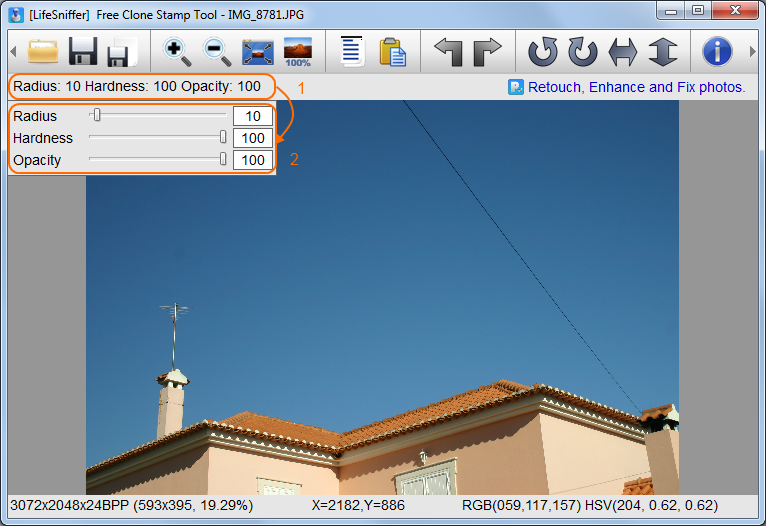The image size is (766, 526).
Task: Minimize the Free Clone Stamp Tool window
Action: pyautogui.click(x=671, y=11)
